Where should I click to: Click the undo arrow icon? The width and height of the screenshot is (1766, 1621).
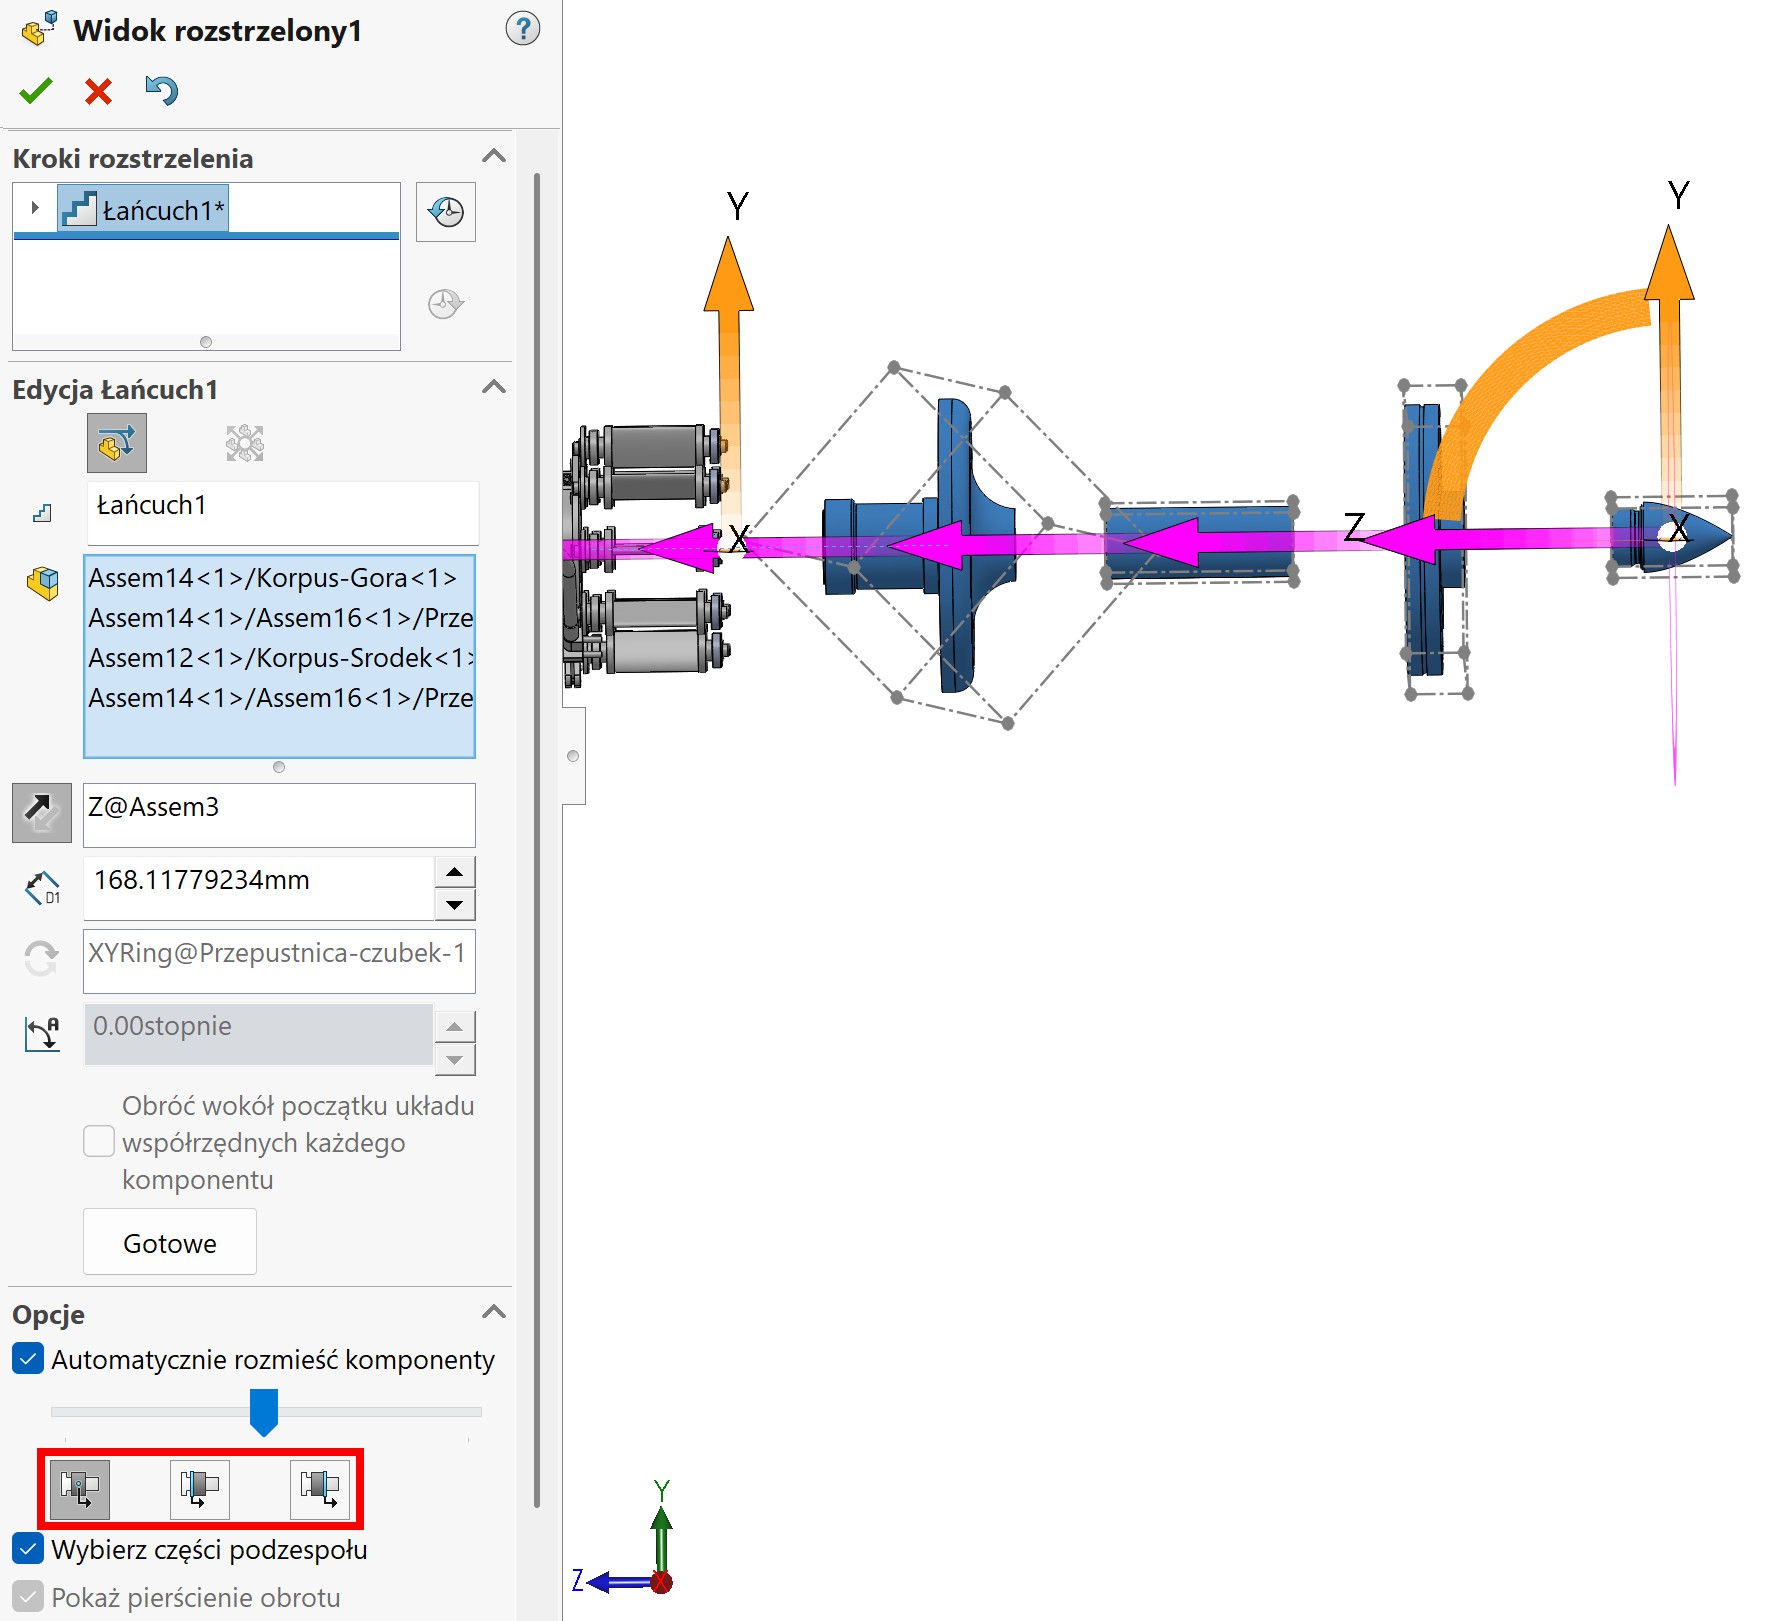pyautogui.click(x=161, y=91)
